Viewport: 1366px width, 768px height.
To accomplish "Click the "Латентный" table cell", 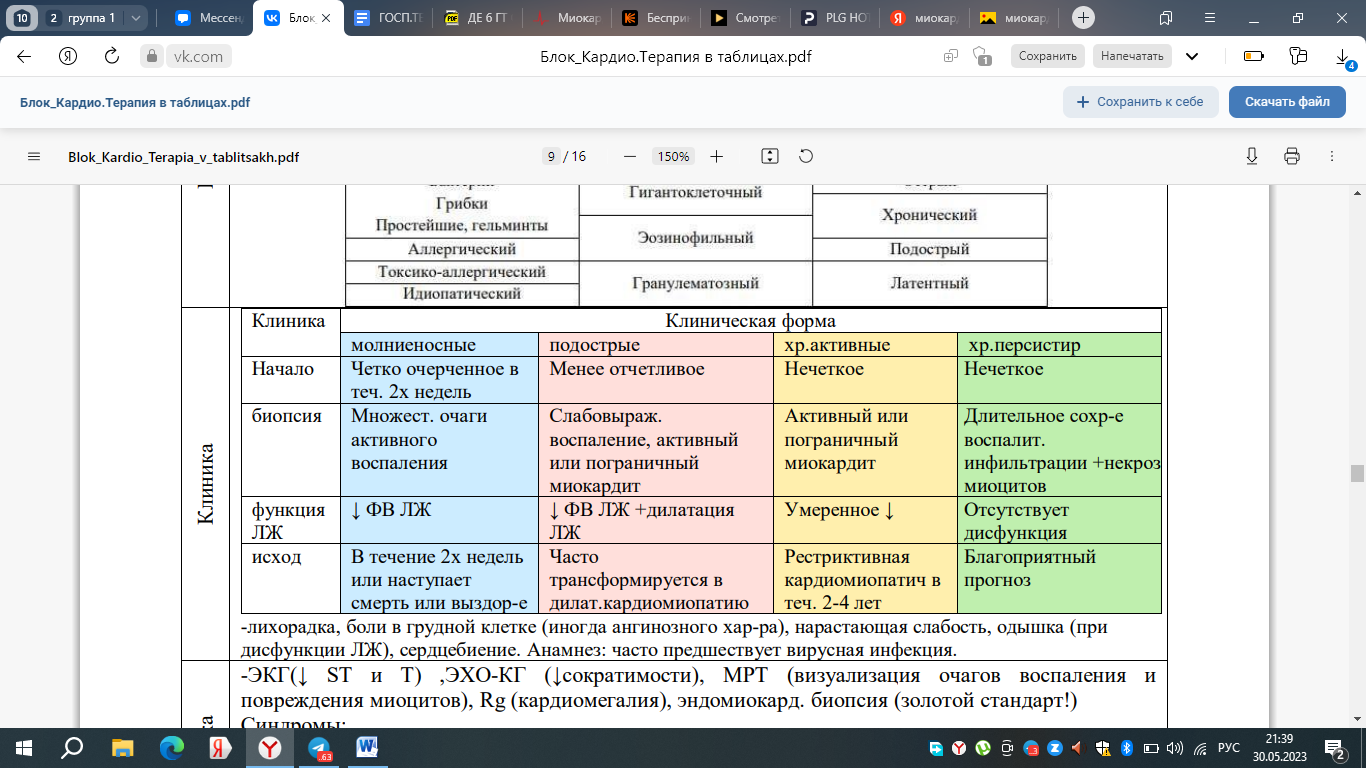I will point(929,283).
